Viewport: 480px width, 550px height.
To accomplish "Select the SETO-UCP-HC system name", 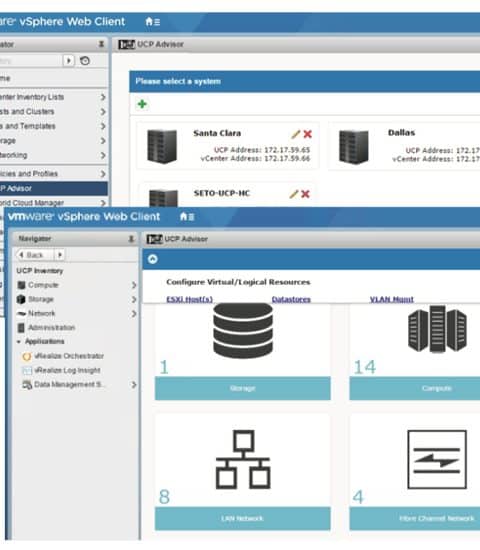I will tap(222, 193).
